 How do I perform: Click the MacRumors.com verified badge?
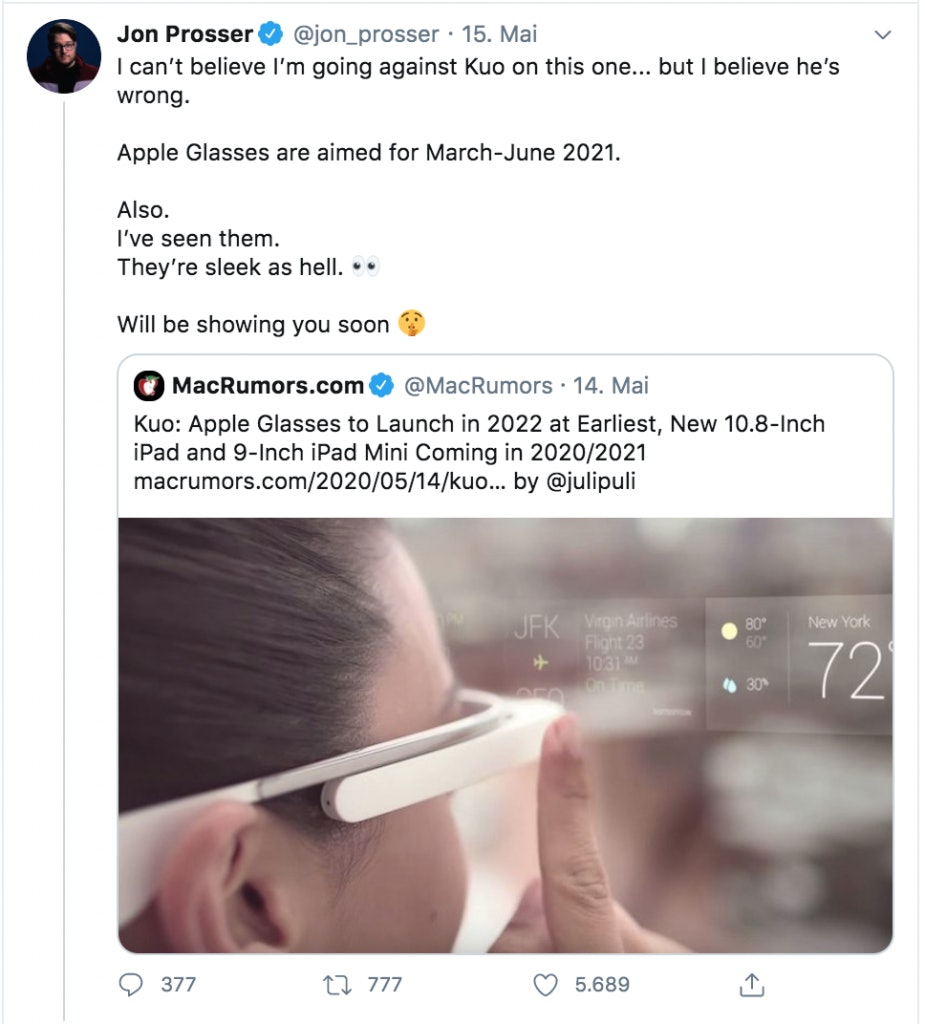381,385
